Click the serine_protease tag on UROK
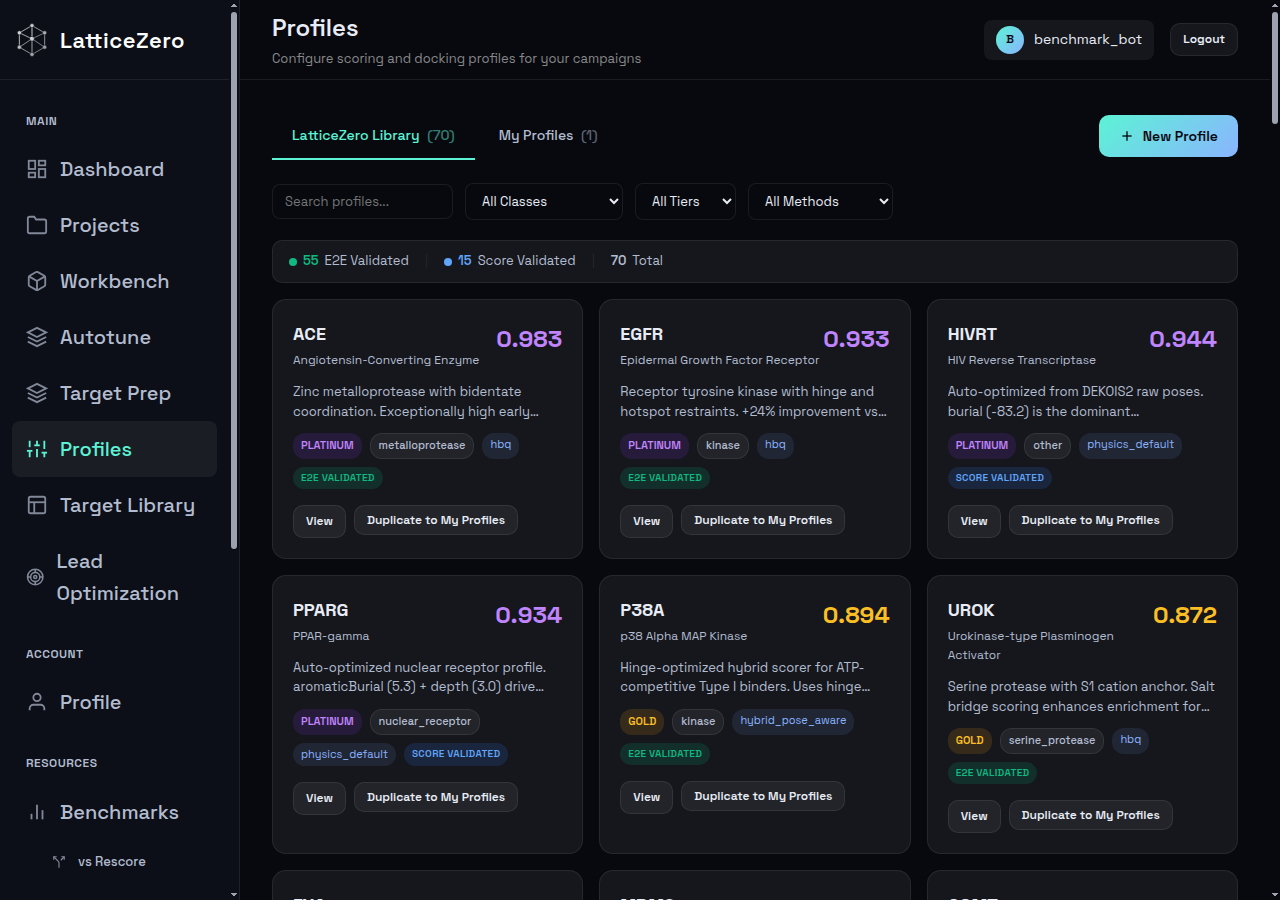 click(x=1052, y=740)
